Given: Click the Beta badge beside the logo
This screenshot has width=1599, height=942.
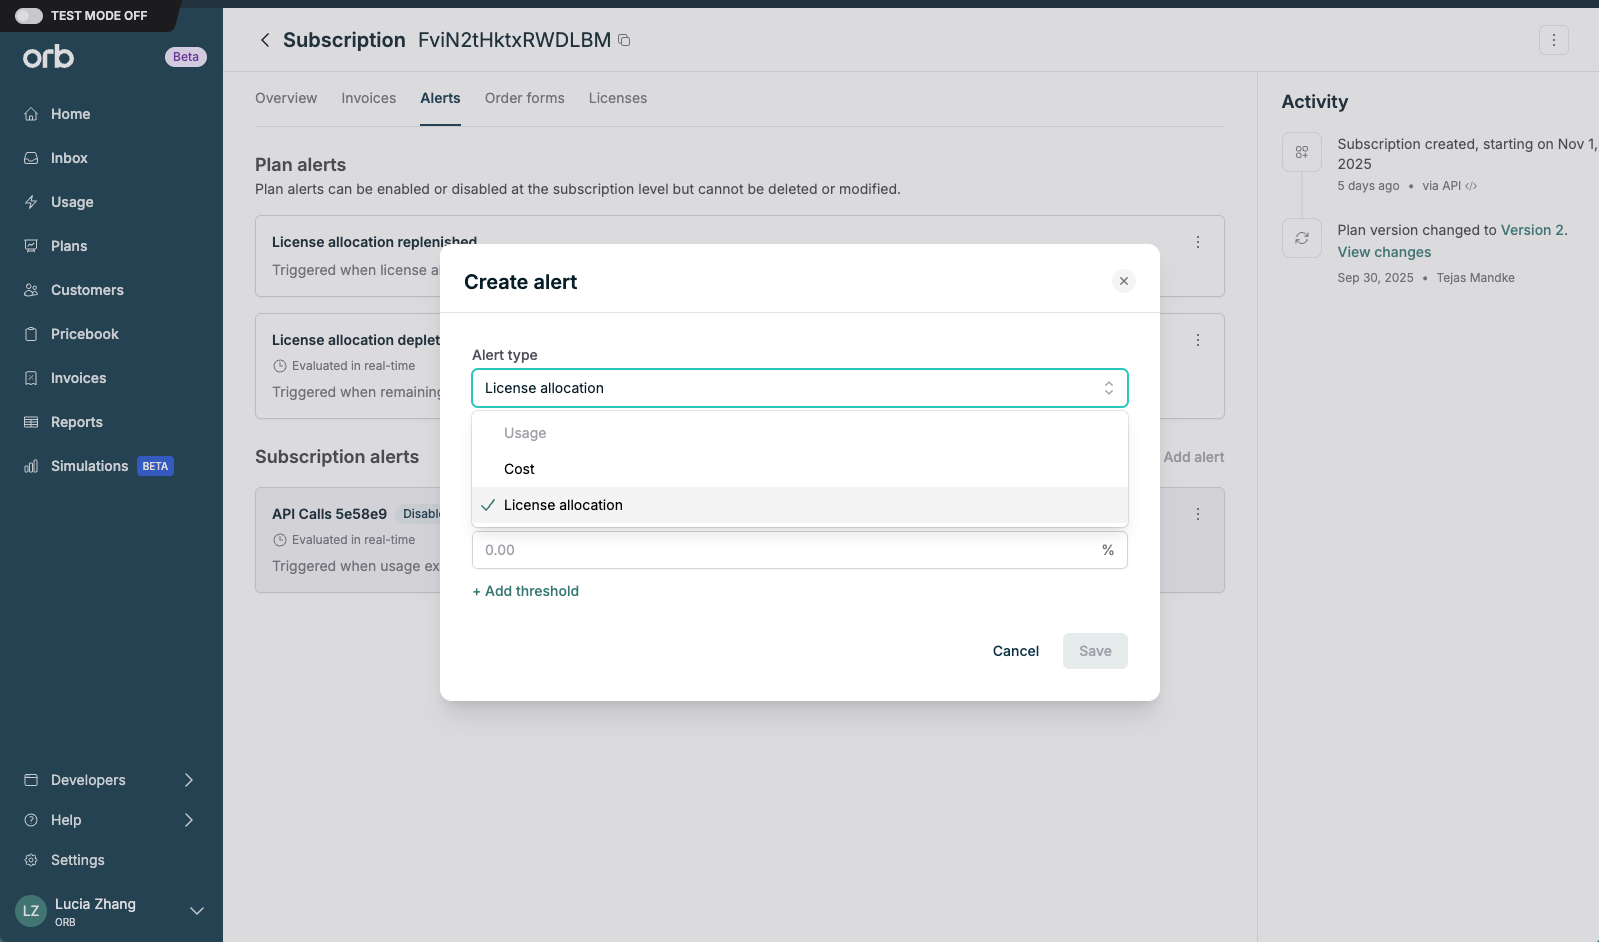Looking at the screenshot, I should pyautogui.click(x=186, y=57).
